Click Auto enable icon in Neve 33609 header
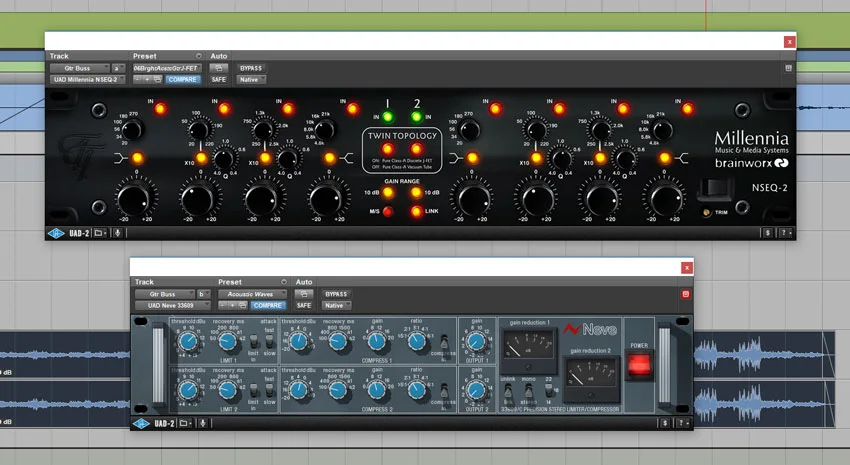 point(304,294)
